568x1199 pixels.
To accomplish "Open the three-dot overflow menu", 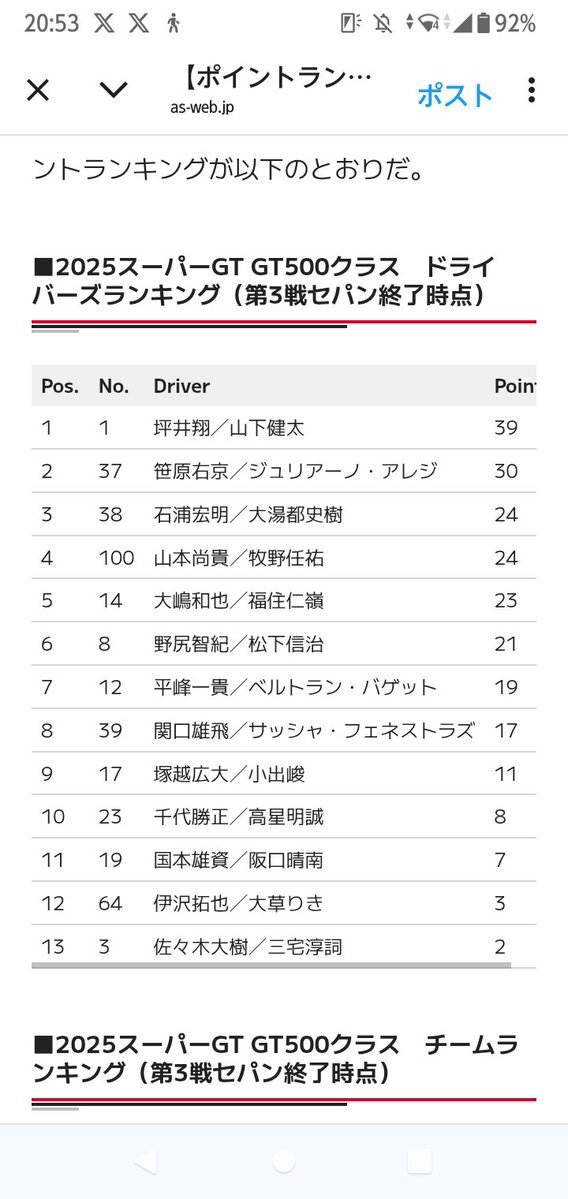I will 531,90.
